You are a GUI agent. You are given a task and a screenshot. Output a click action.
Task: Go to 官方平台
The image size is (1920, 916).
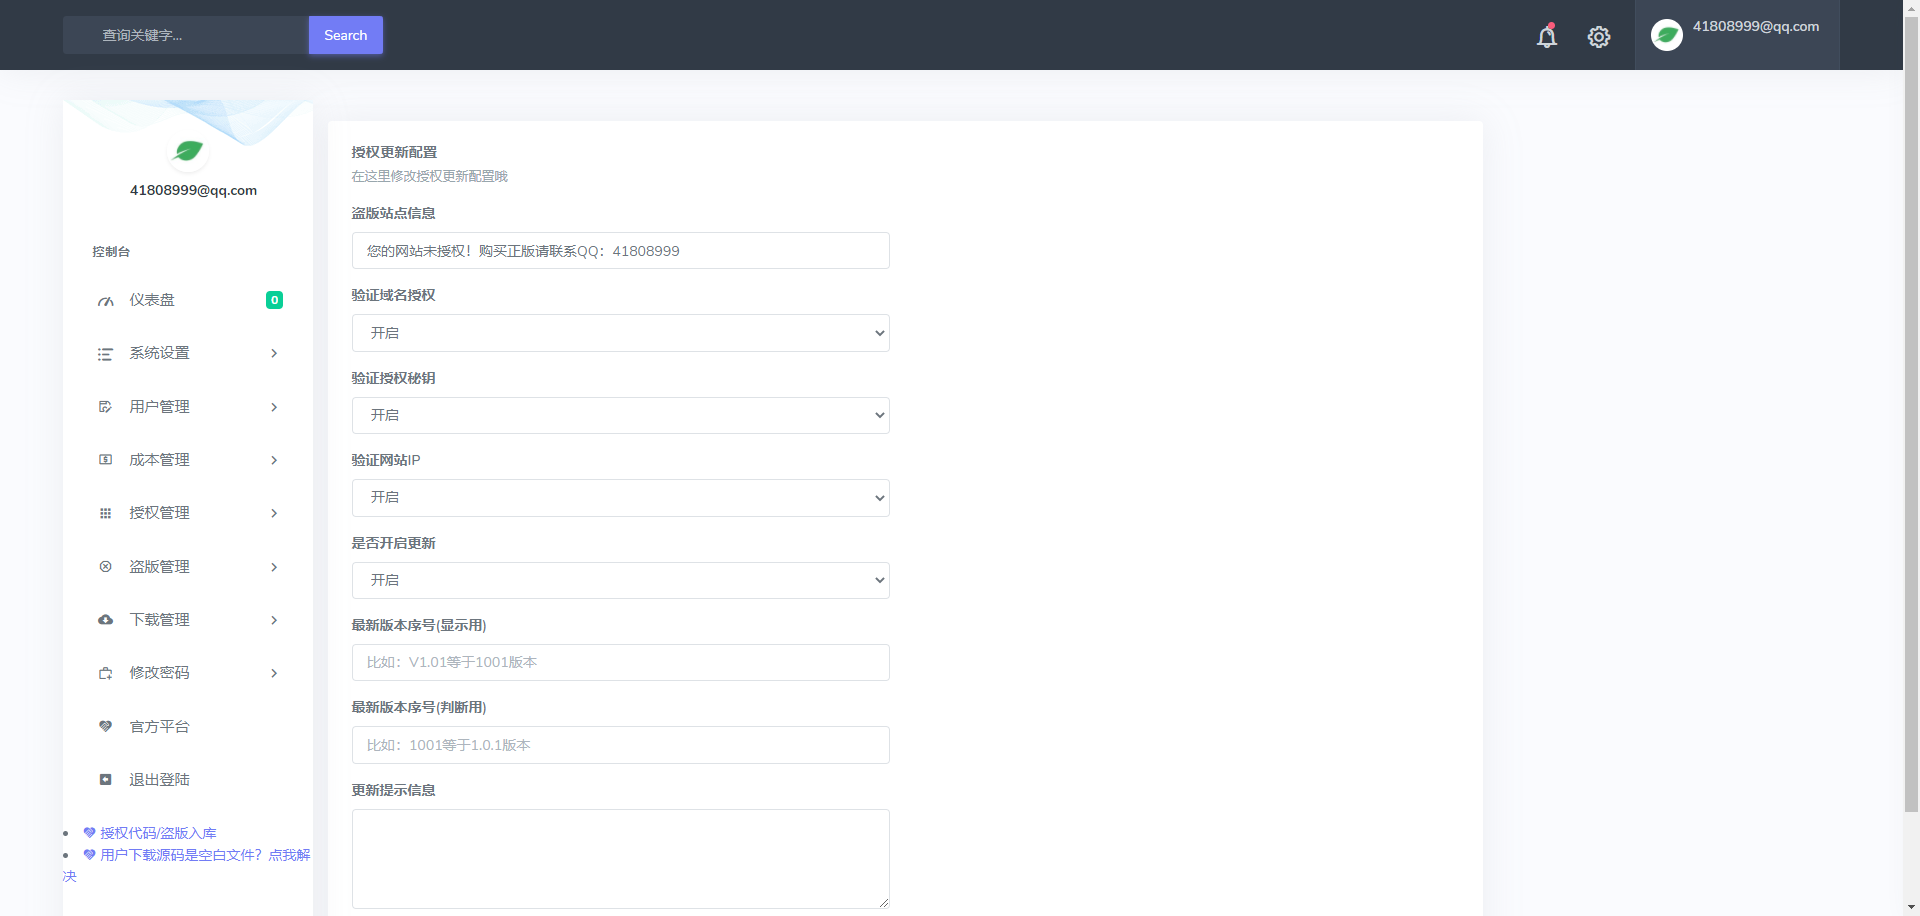[x=188, y=727]
